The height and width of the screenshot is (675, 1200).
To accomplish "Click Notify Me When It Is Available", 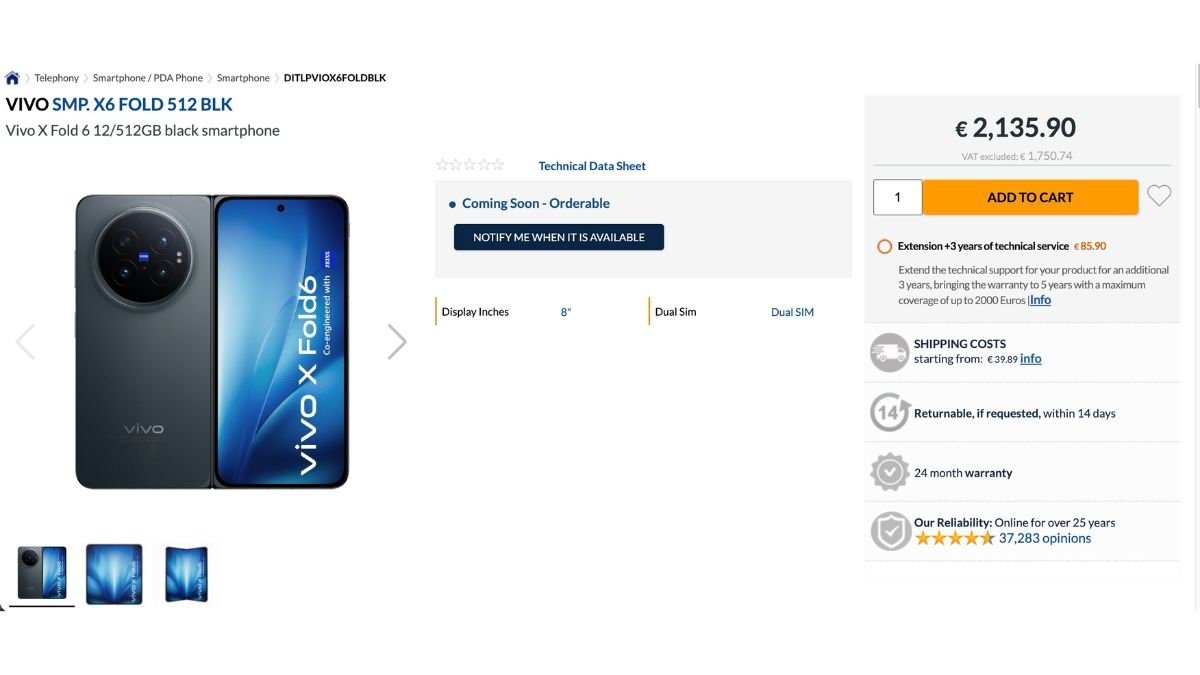I will point(559,237).
